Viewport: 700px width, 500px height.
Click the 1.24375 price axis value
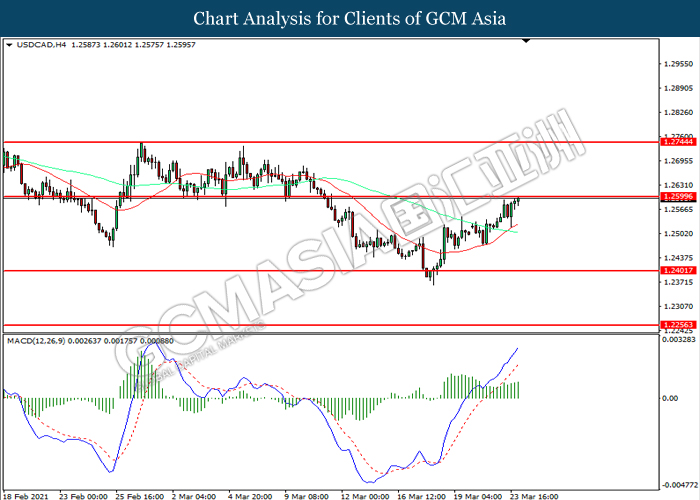click(x=679, y=258)
